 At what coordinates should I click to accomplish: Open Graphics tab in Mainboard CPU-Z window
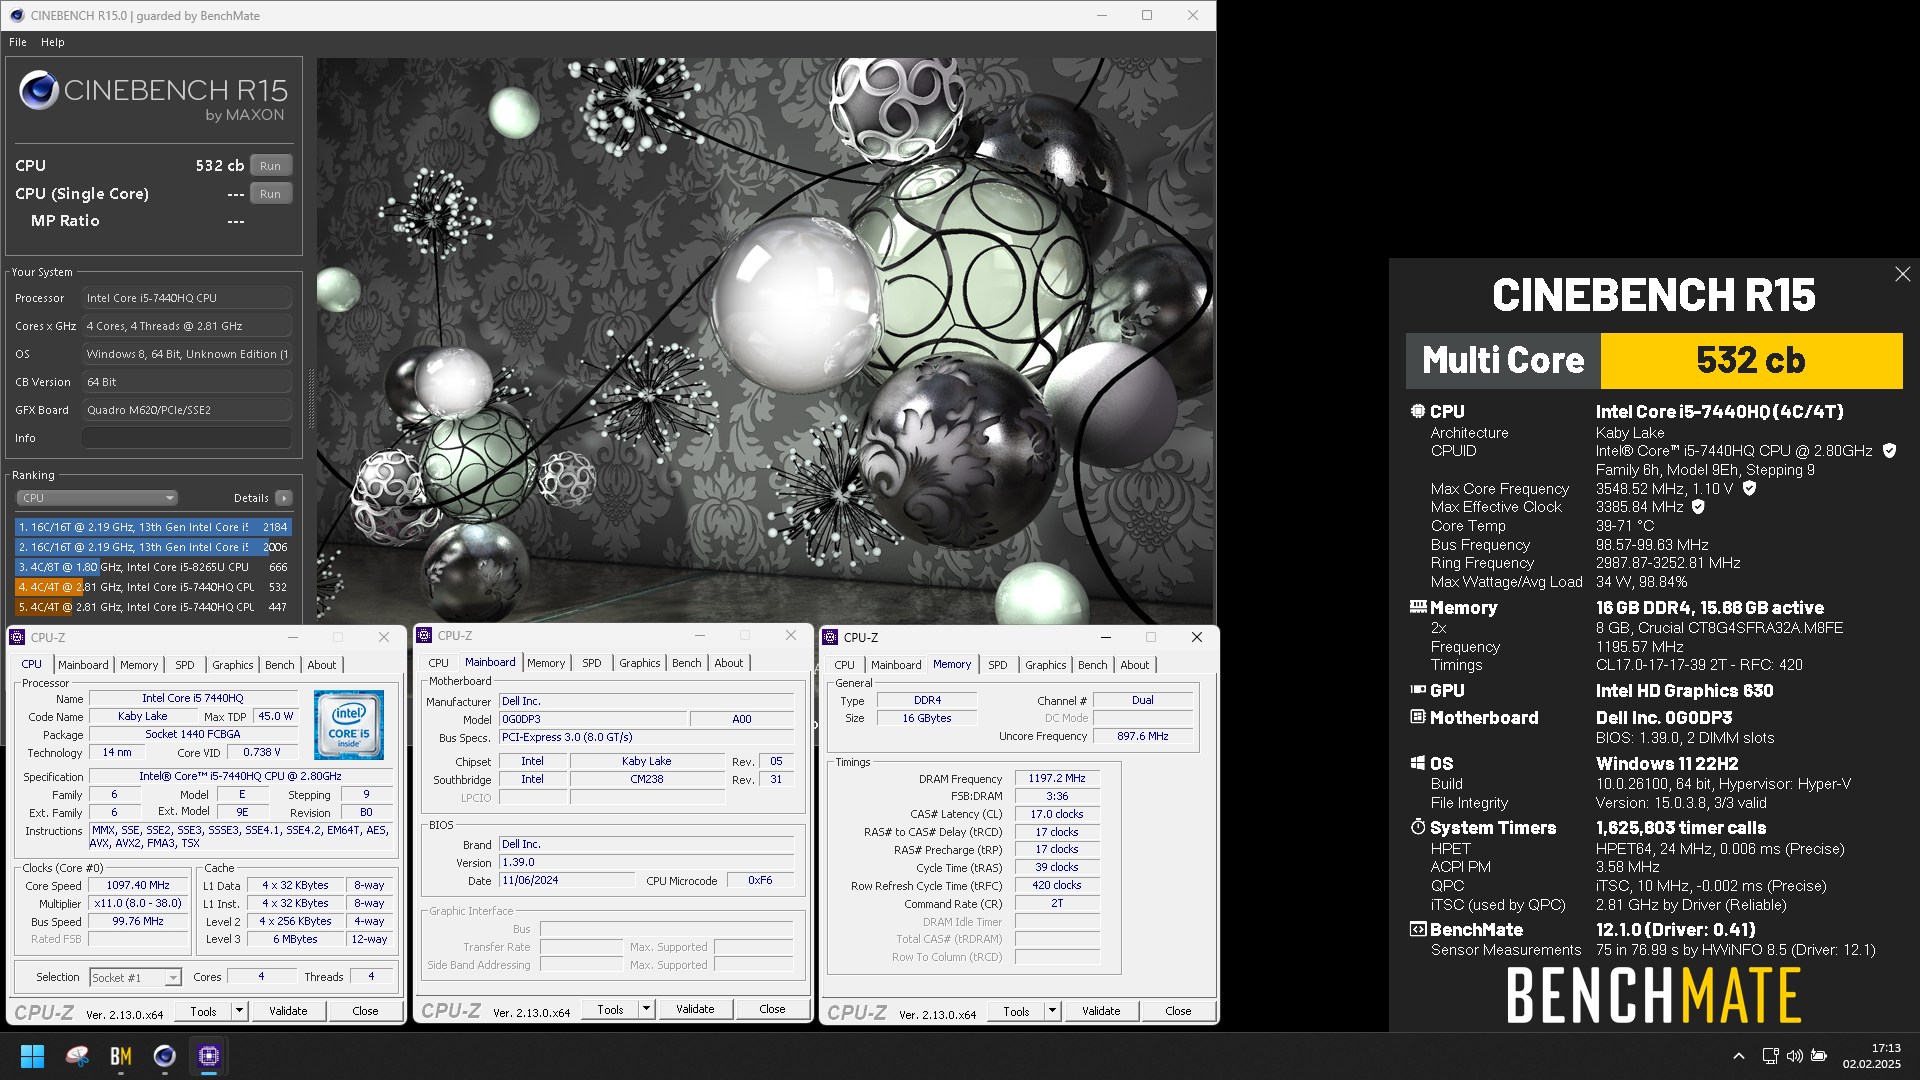(x=640, y=663)
